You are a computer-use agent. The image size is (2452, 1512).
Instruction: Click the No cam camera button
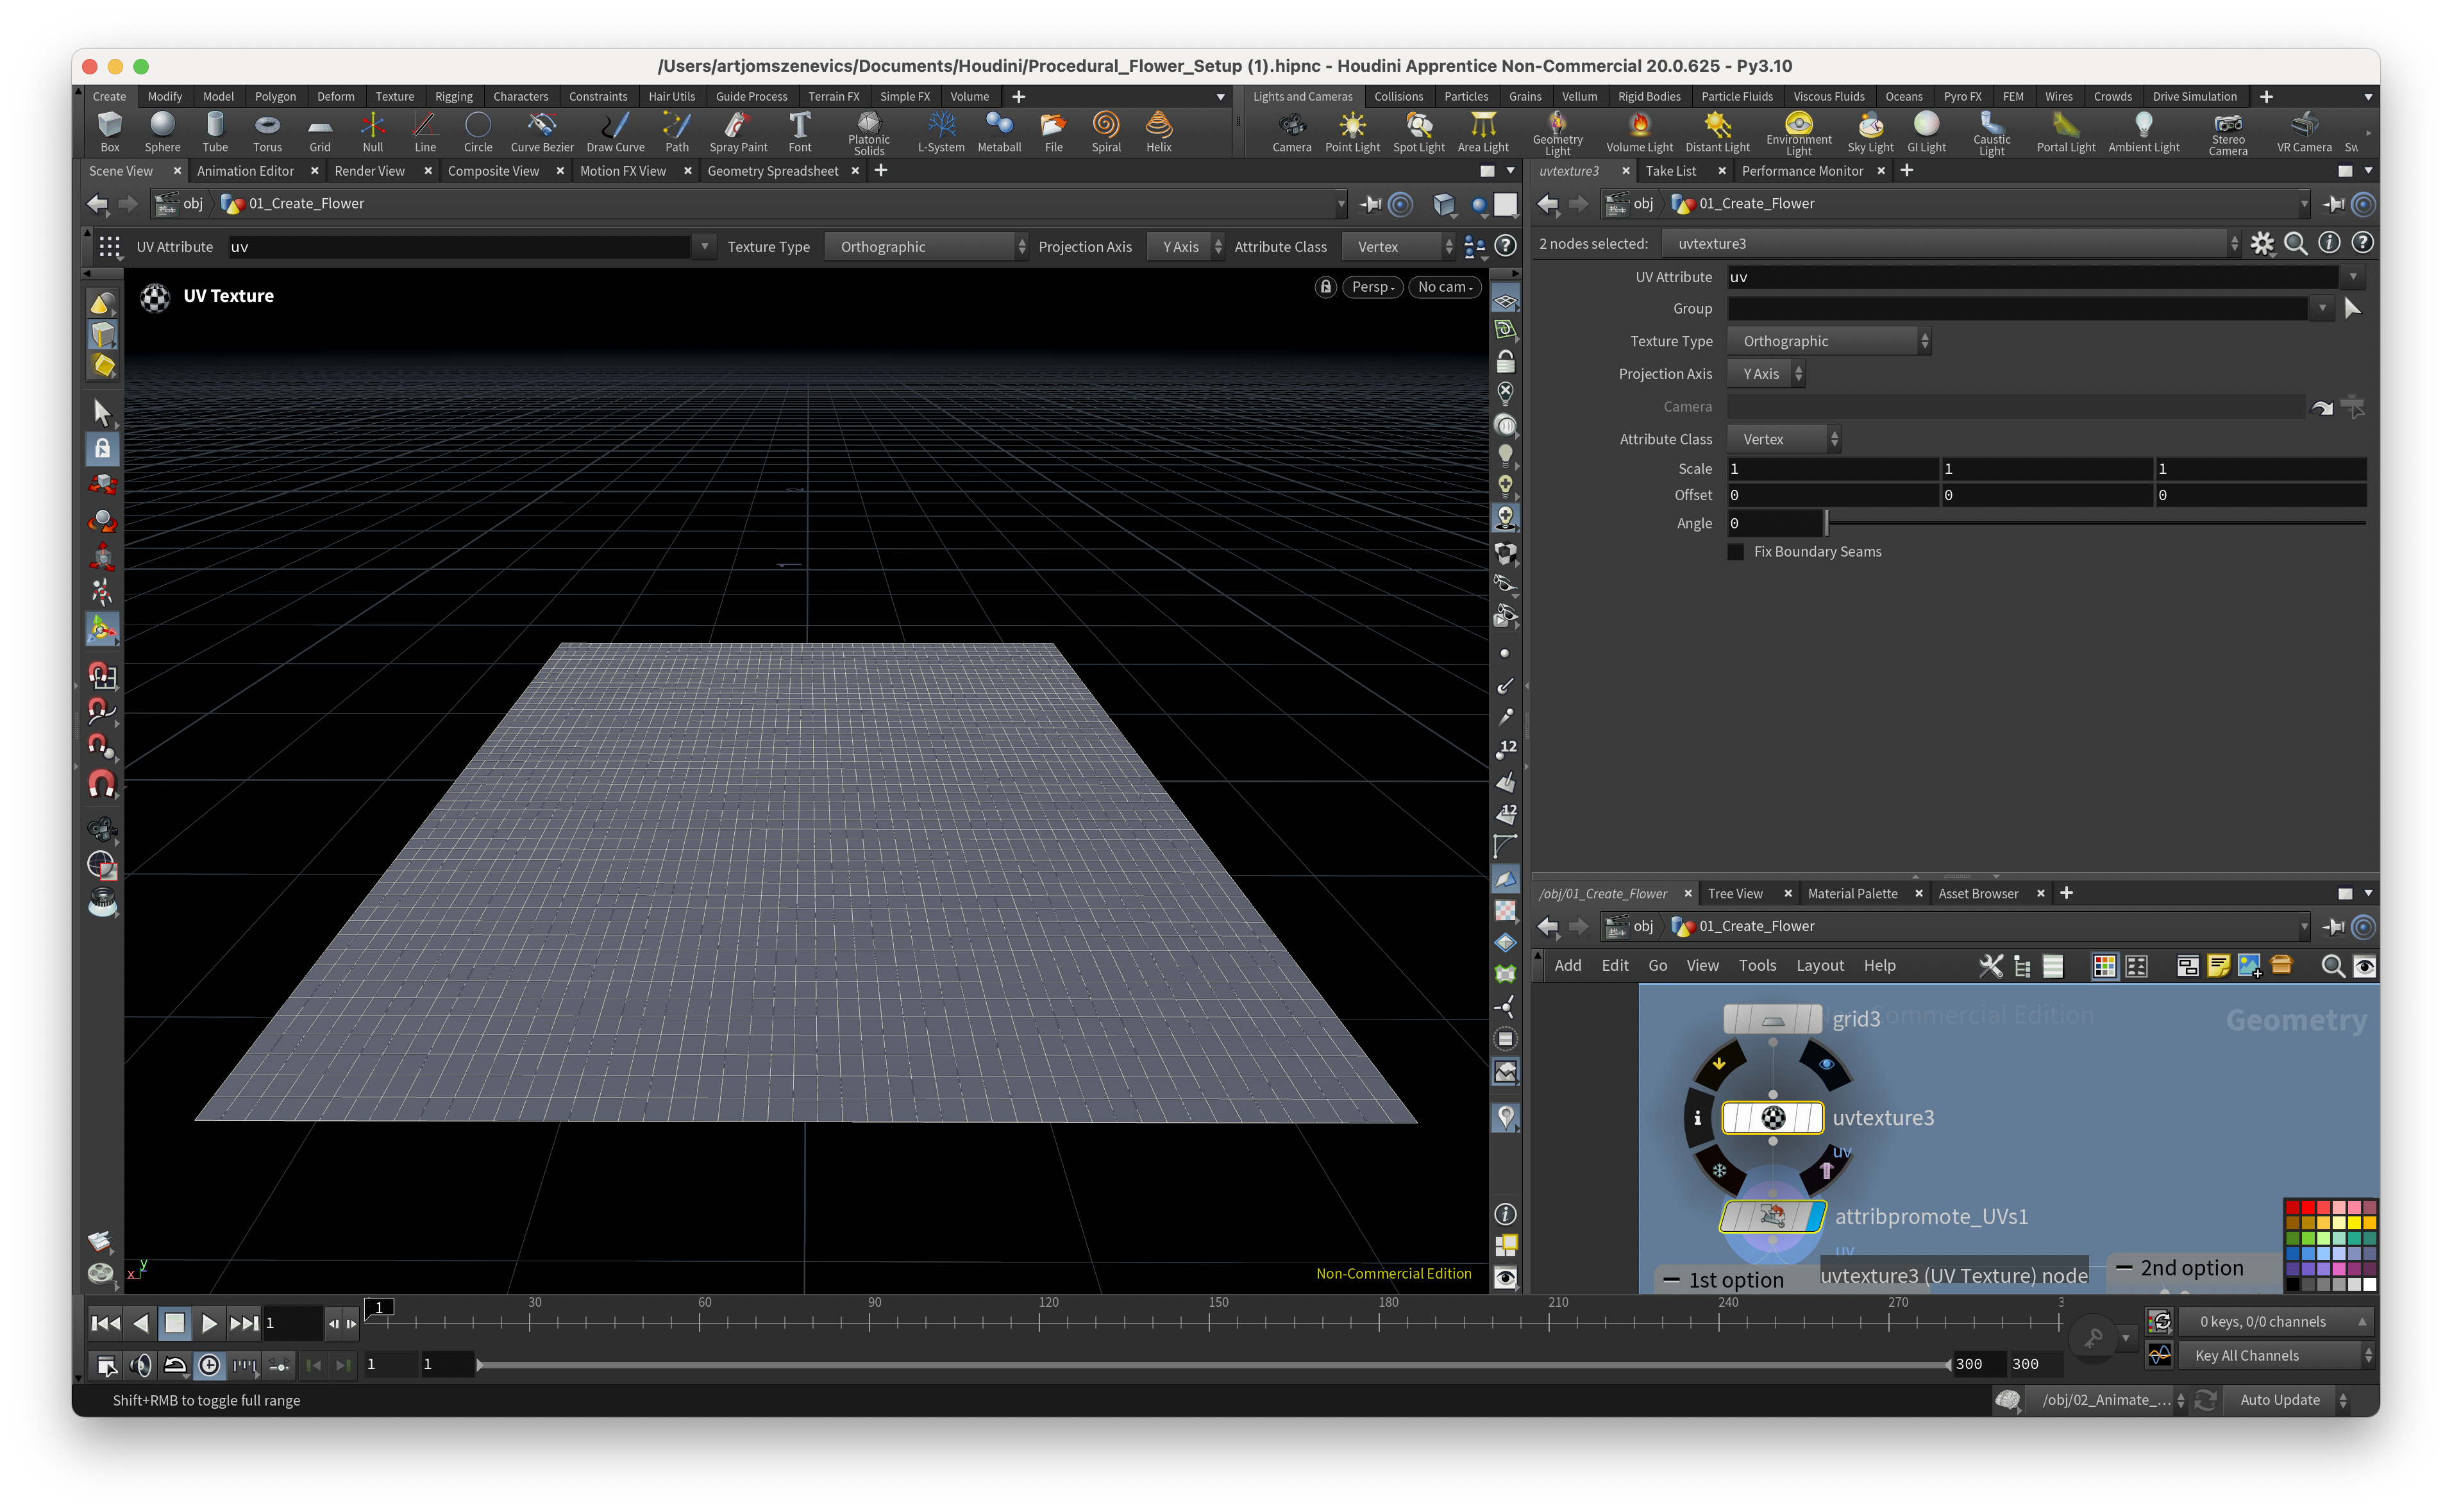coord(1444,287)
